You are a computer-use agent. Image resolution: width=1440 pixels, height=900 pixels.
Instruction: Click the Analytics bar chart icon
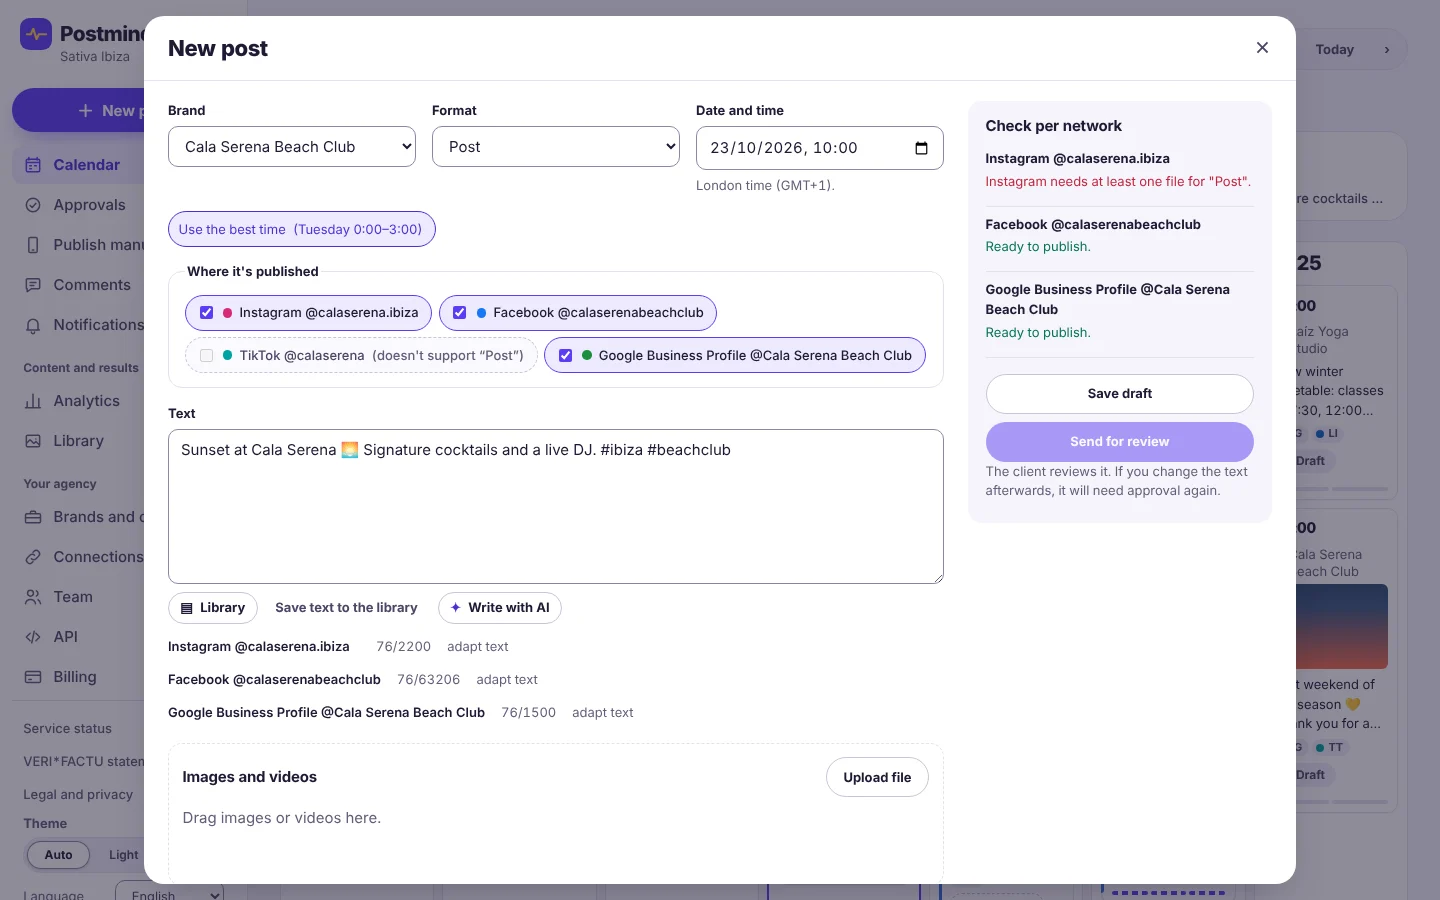33,401
